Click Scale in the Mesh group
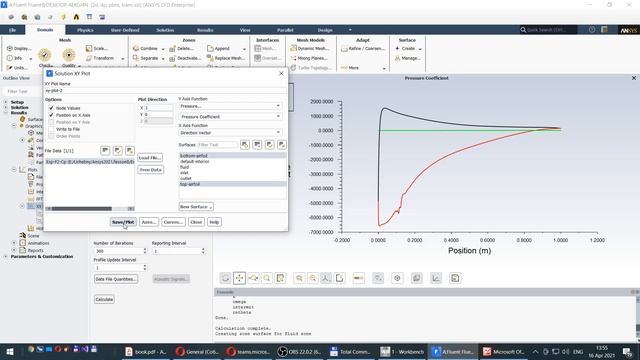 pos(97,48)
